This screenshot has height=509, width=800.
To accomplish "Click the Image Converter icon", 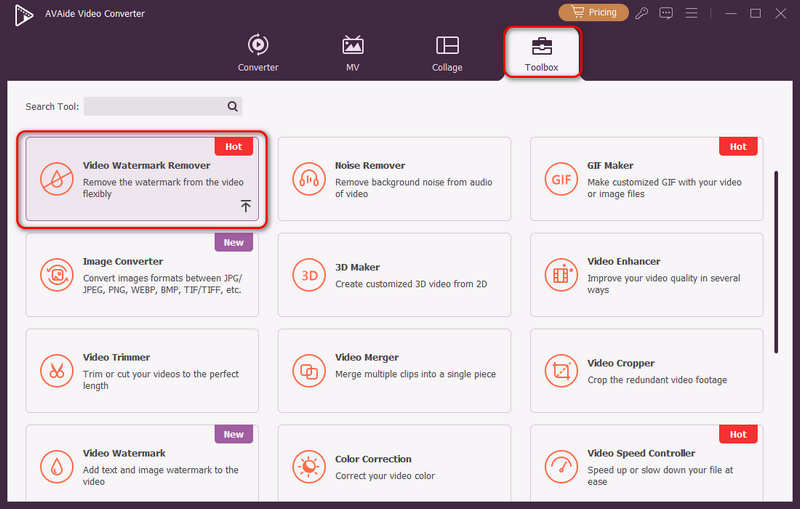I will (x=57, y=275).
